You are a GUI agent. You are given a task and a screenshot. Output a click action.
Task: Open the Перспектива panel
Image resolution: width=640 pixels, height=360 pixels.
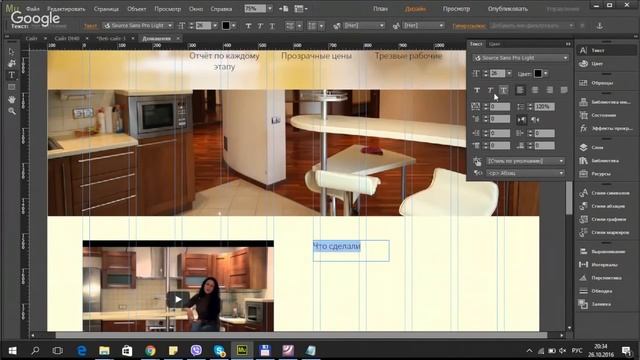[x=606, y=278]
